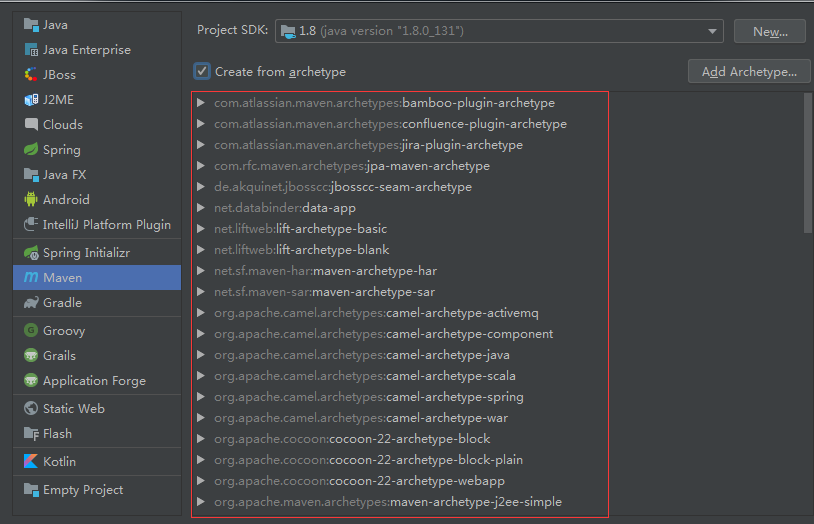
Task: Select the Gradle project type label
Action: click(x=62, y=302)
